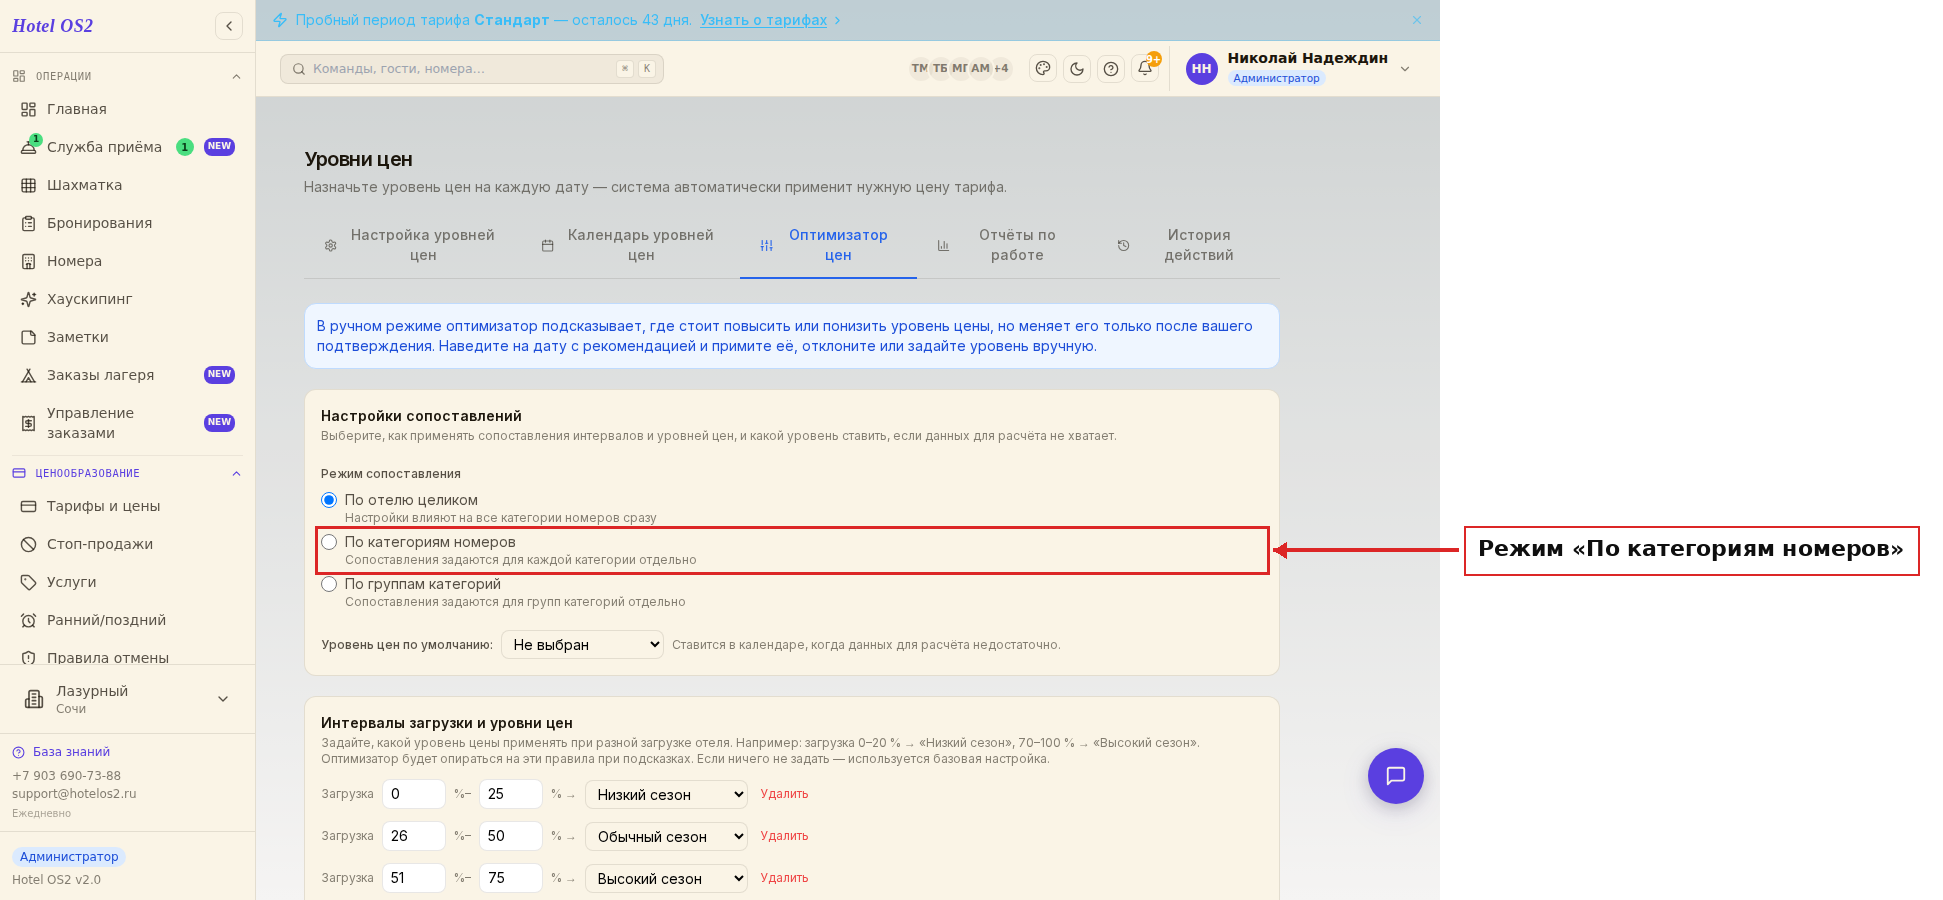Open the Номера icon
The height and width of the screenshot is (900, 1943).
click(28, 261)
